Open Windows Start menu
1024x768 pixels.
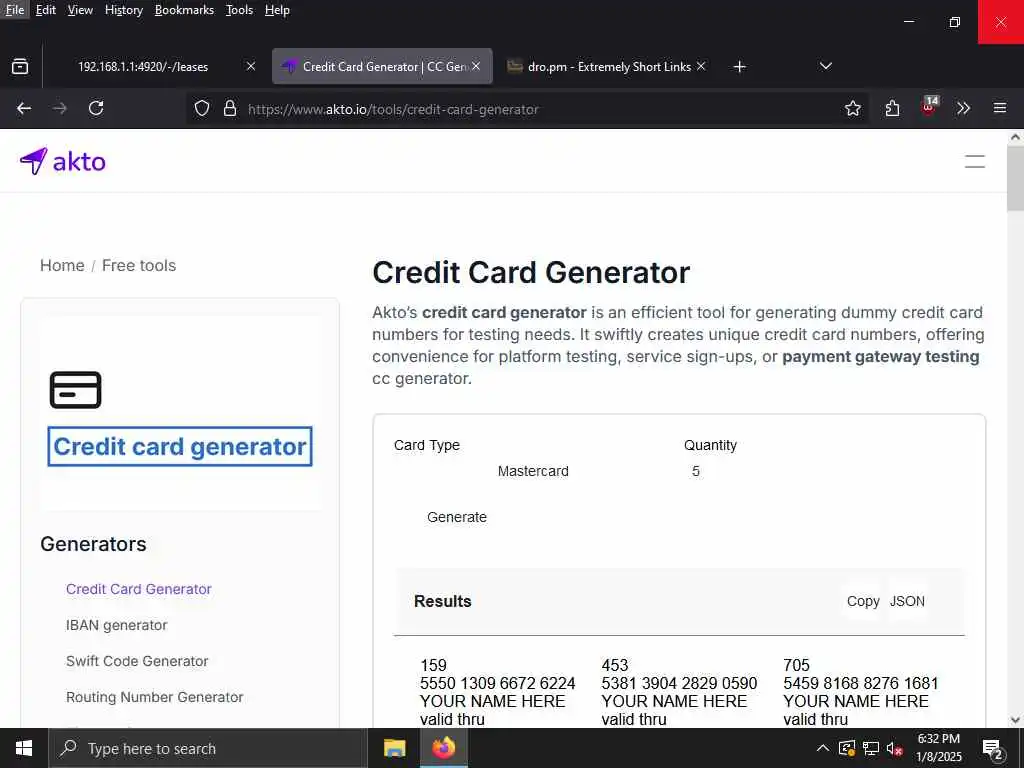24,748
